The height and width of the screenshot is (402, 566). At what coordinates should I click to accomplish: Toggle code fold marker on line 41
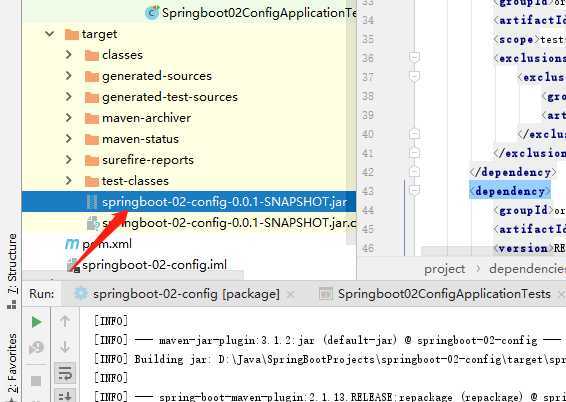(415, 152)
